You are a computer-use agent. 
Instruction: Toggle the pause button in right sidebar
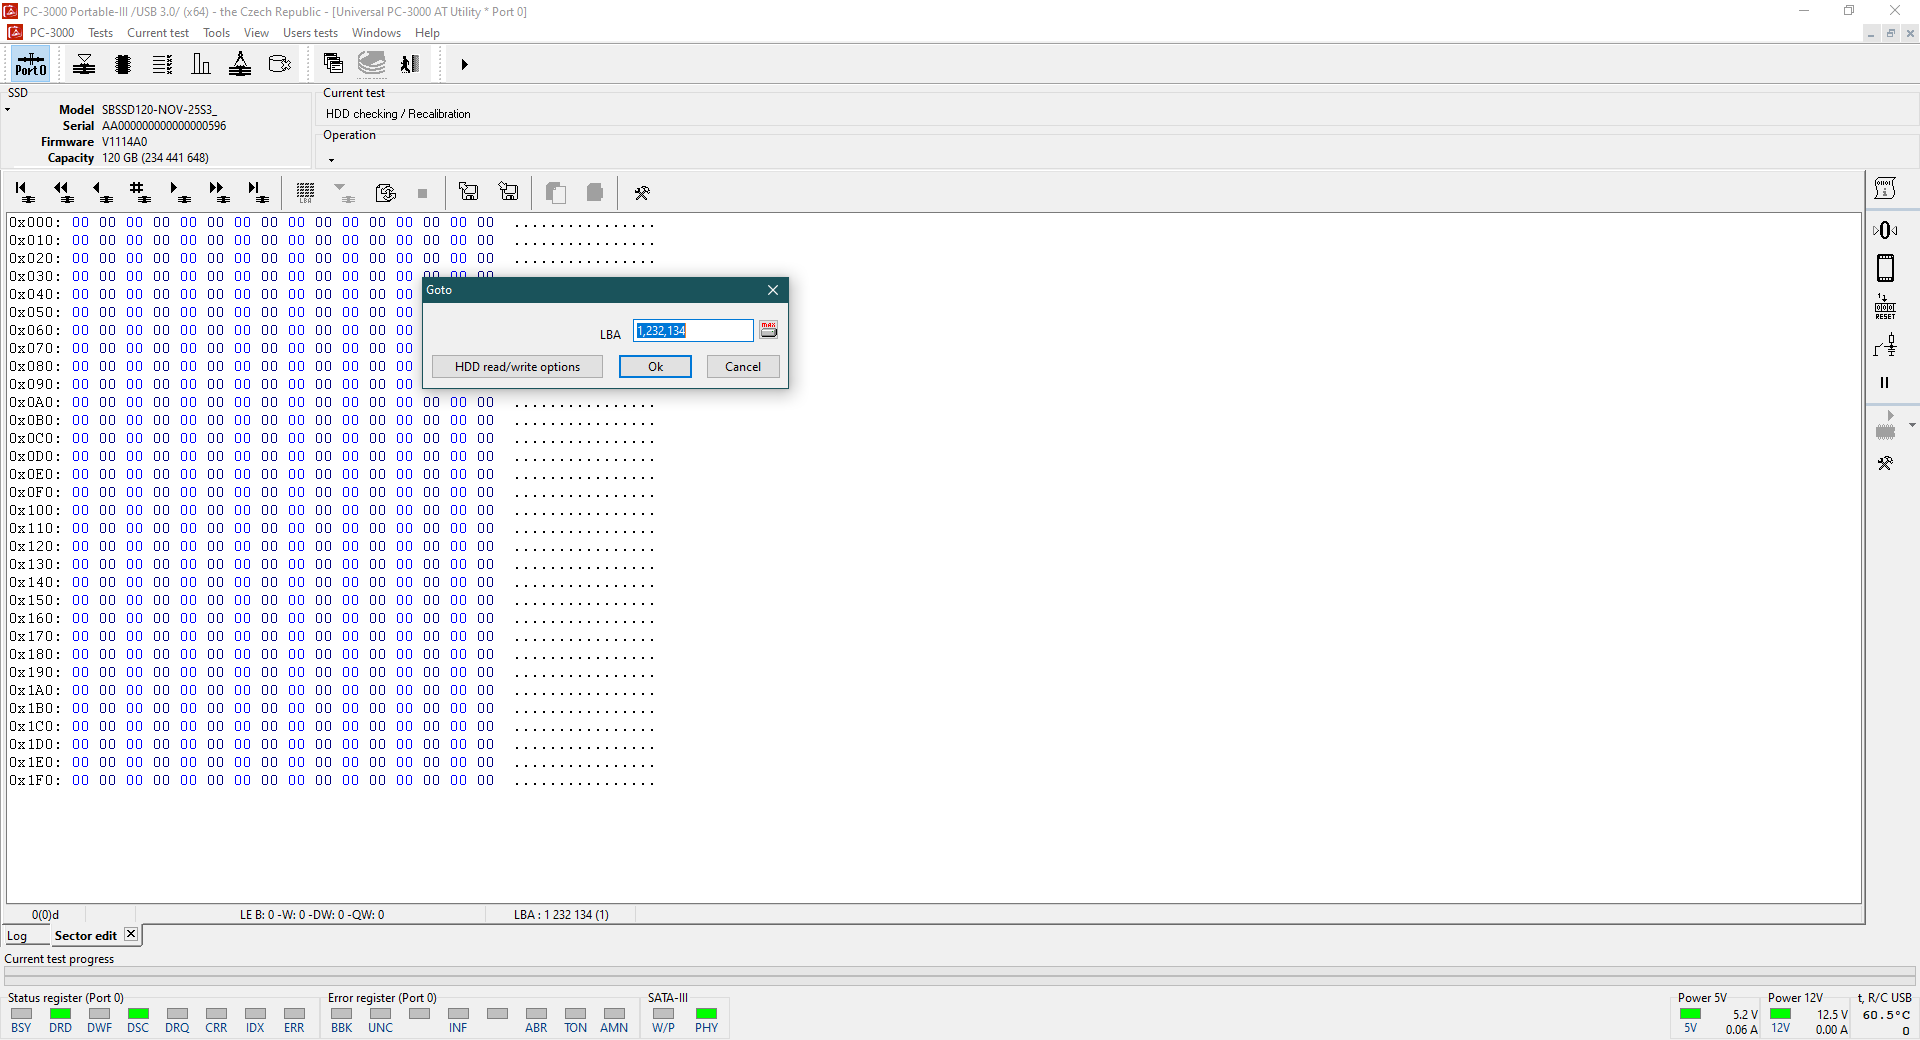pyautogui.click(x=1885, y=382)
